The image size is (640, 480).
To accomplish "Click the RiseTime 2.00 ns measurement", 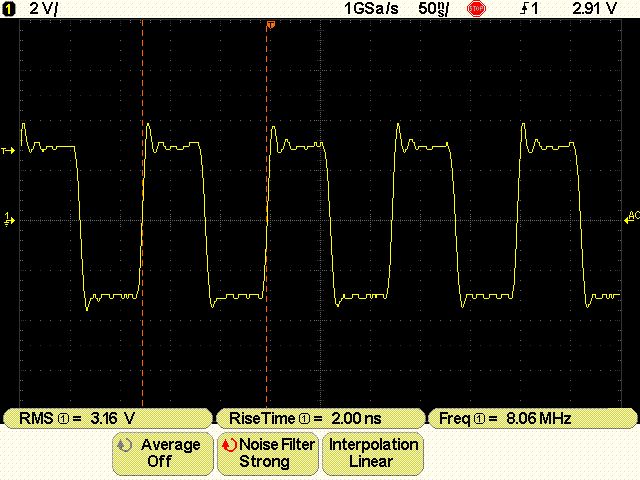I will coord(320,418).
